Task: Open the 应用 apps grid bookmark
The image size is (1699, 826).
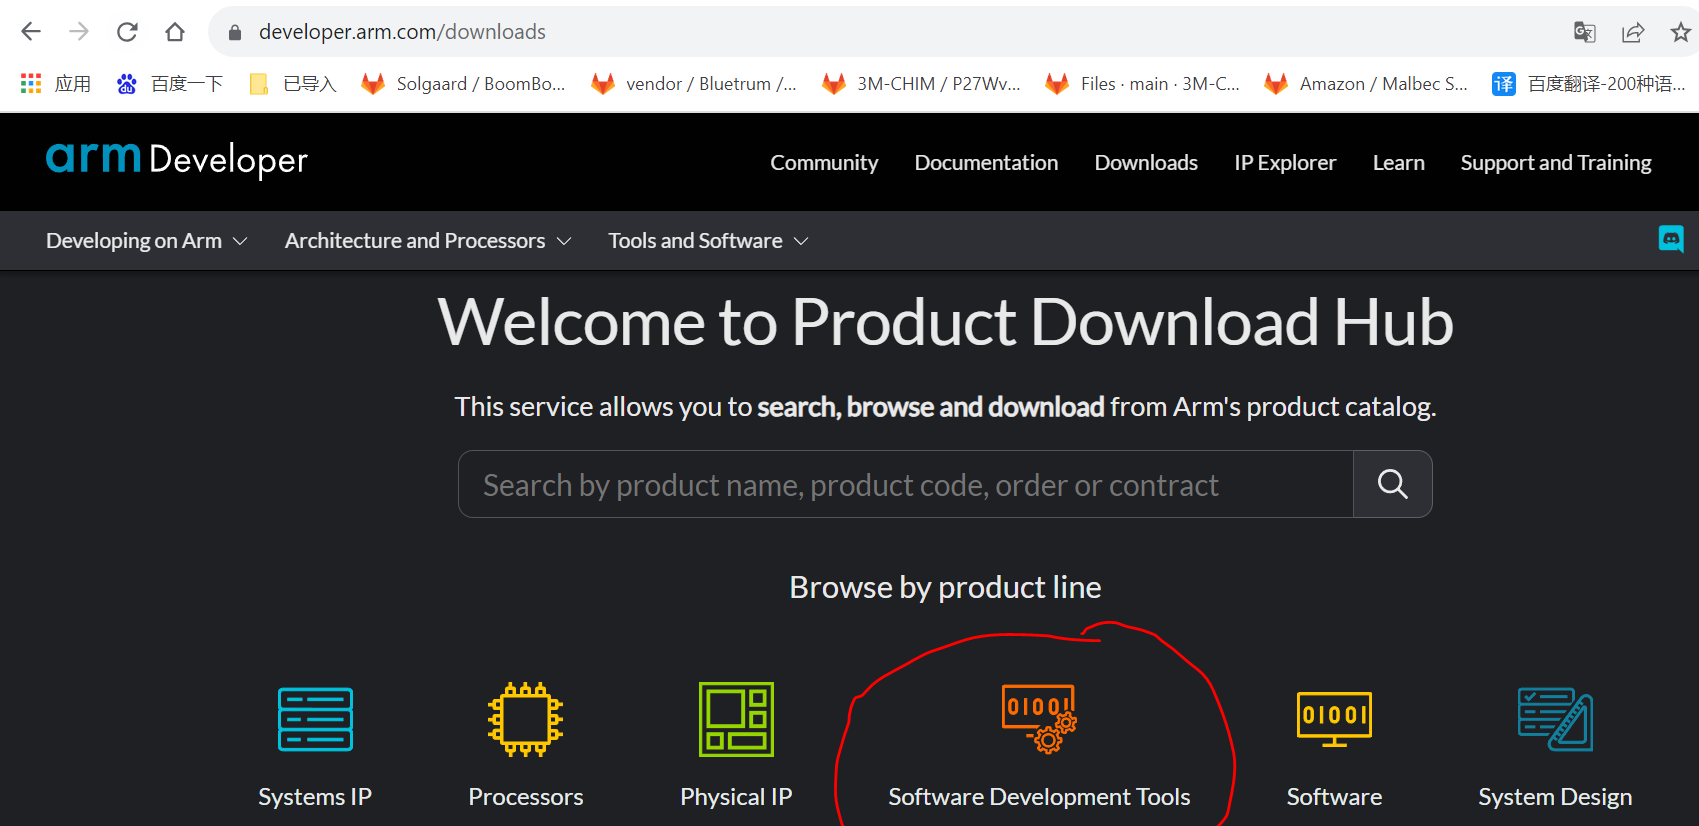Action: tap(56, 84)
